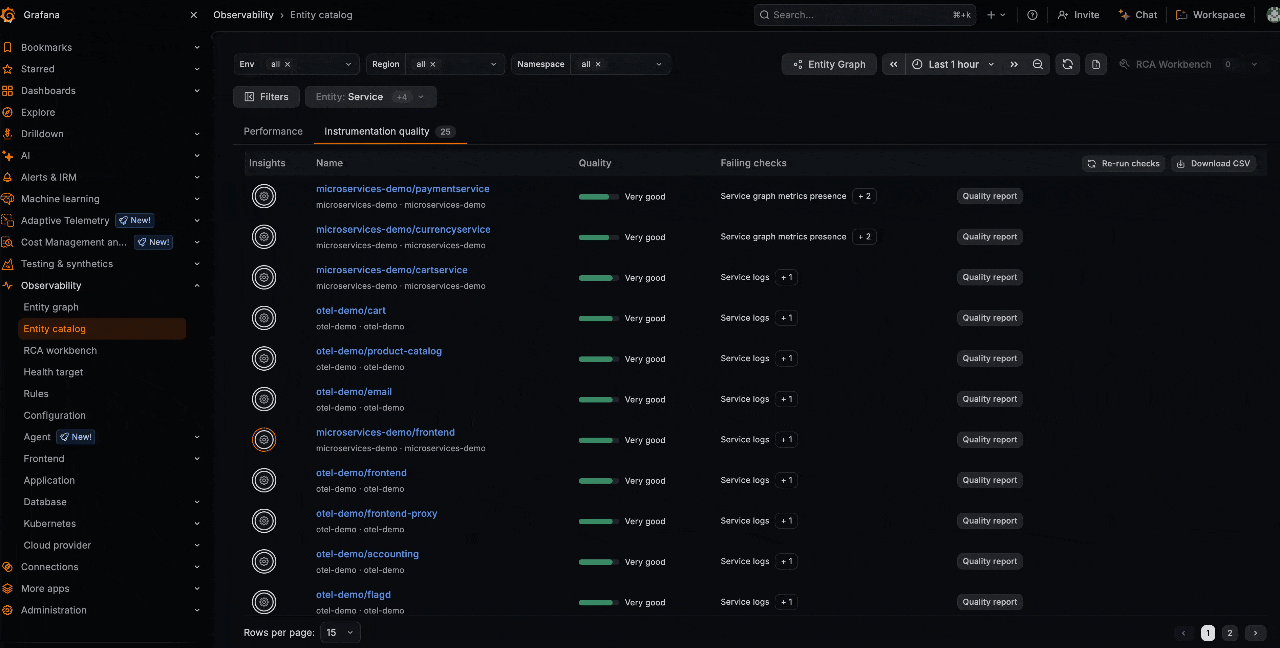Image resolution: width=1280 pixels, height=648 pixels.
Task: Click the quality bar for otel-demo/email
Action: [598, 400]
